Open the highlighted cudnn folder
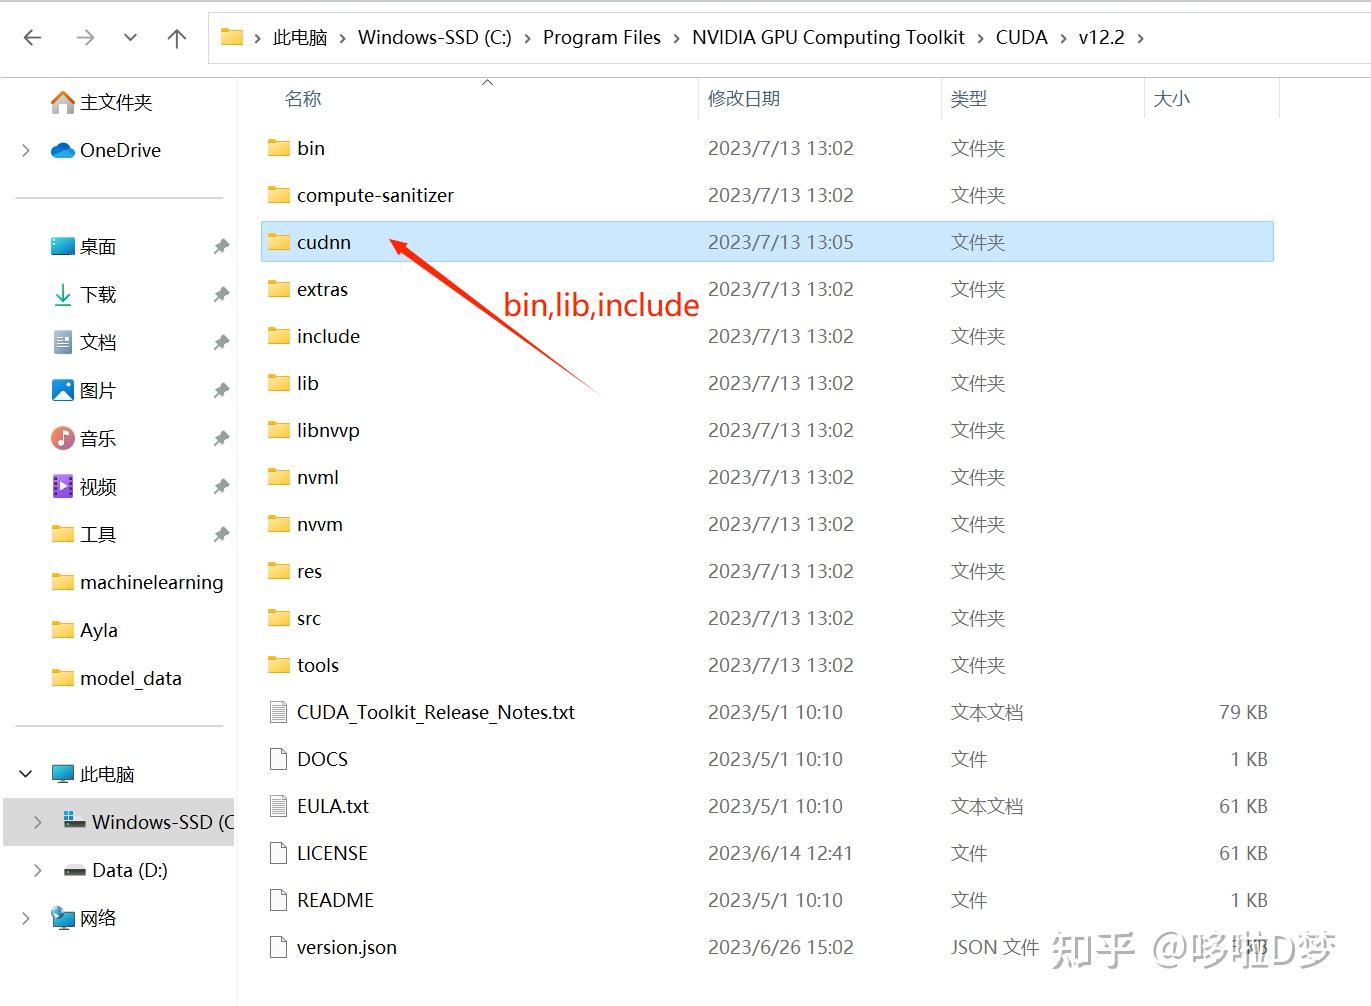1371x1006 pixels. [324, 242]
